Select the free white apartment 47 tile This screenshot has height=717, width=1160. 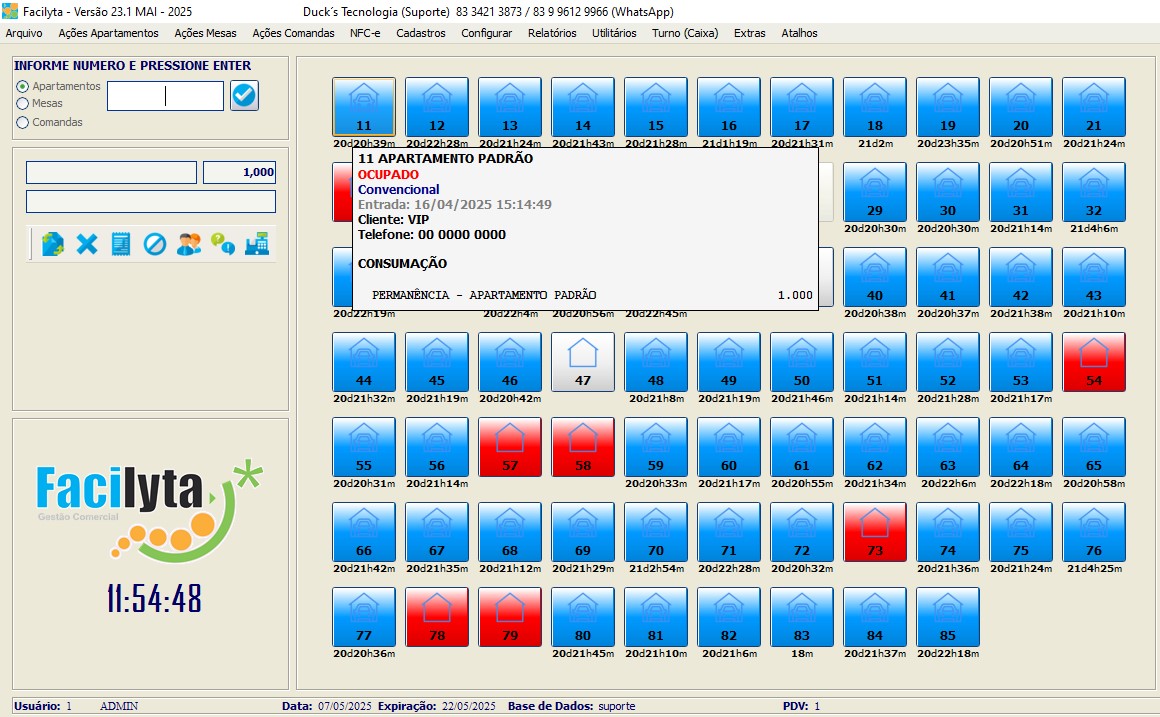[582, 361]
